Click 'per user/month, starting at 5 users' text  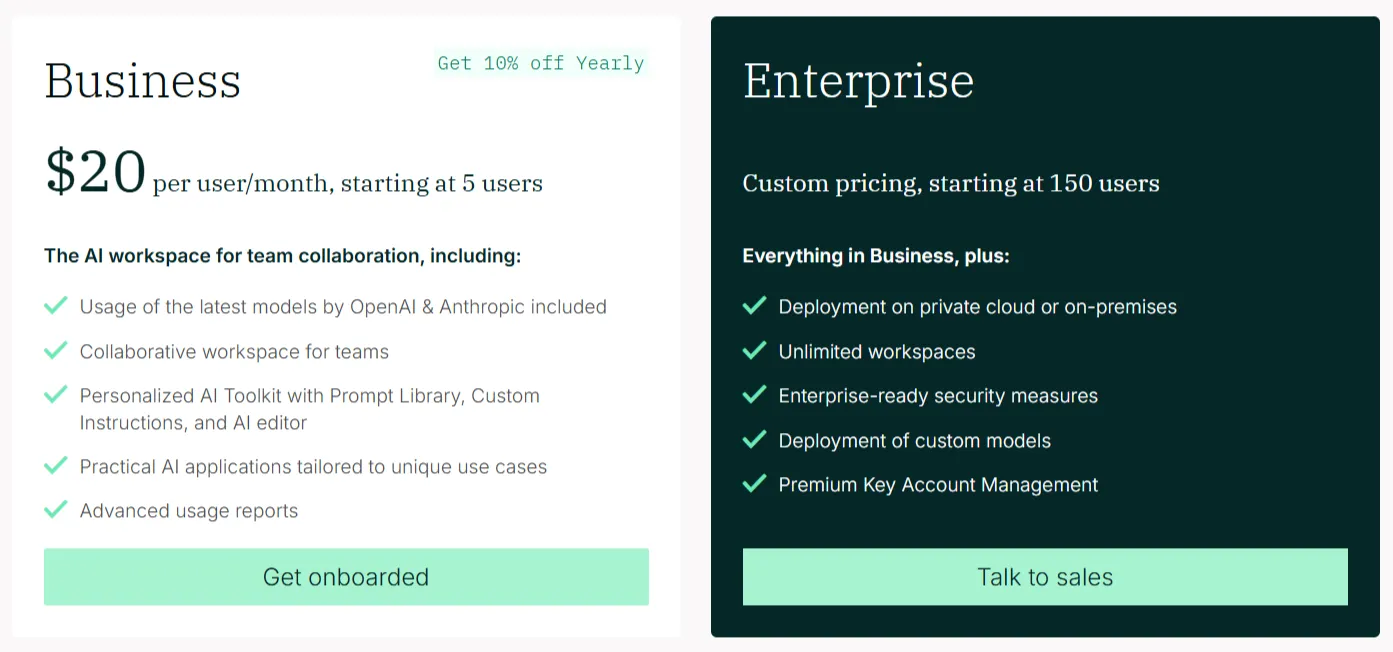347,183
